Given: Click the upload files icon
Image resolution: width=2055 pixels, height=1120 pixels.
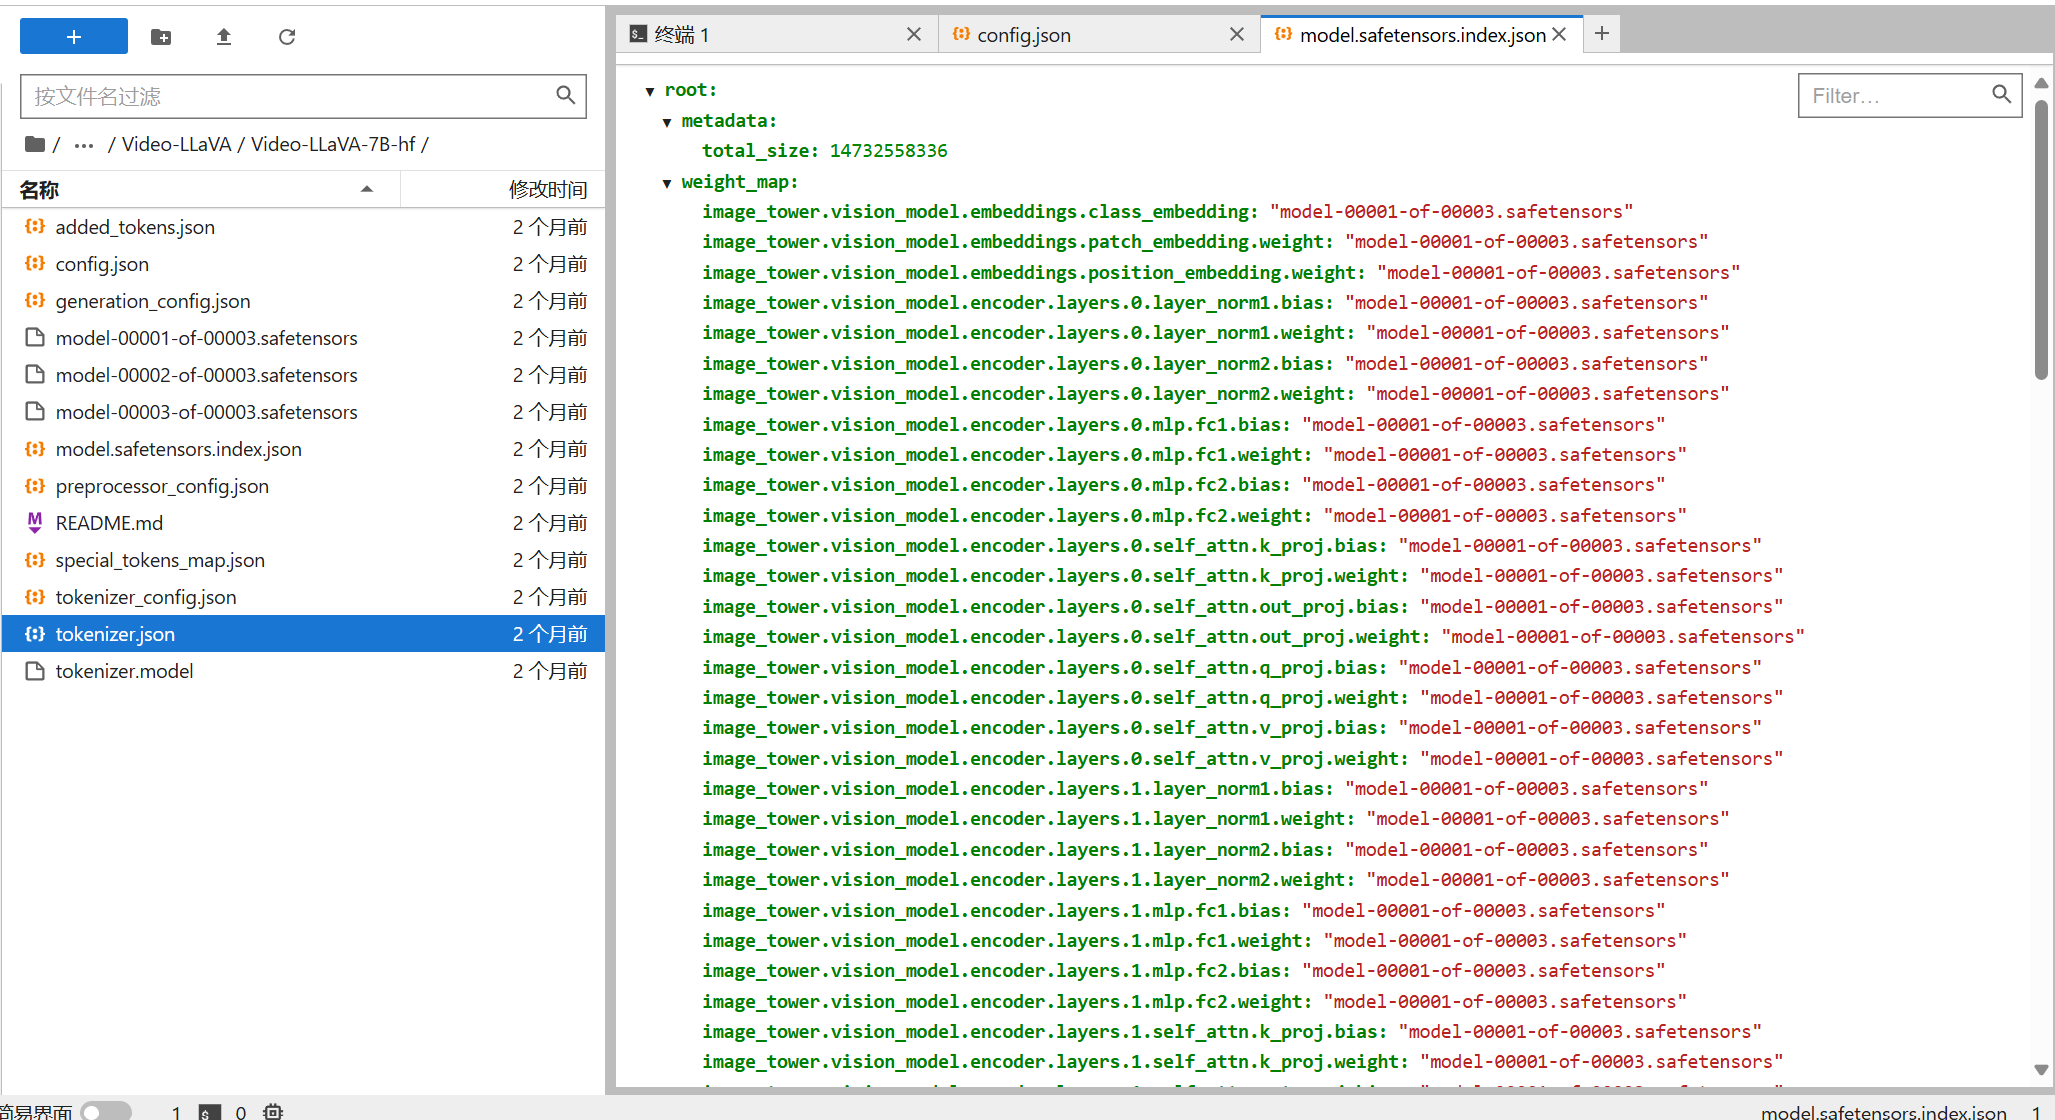Looking at the screenshot, I should 224,37.
